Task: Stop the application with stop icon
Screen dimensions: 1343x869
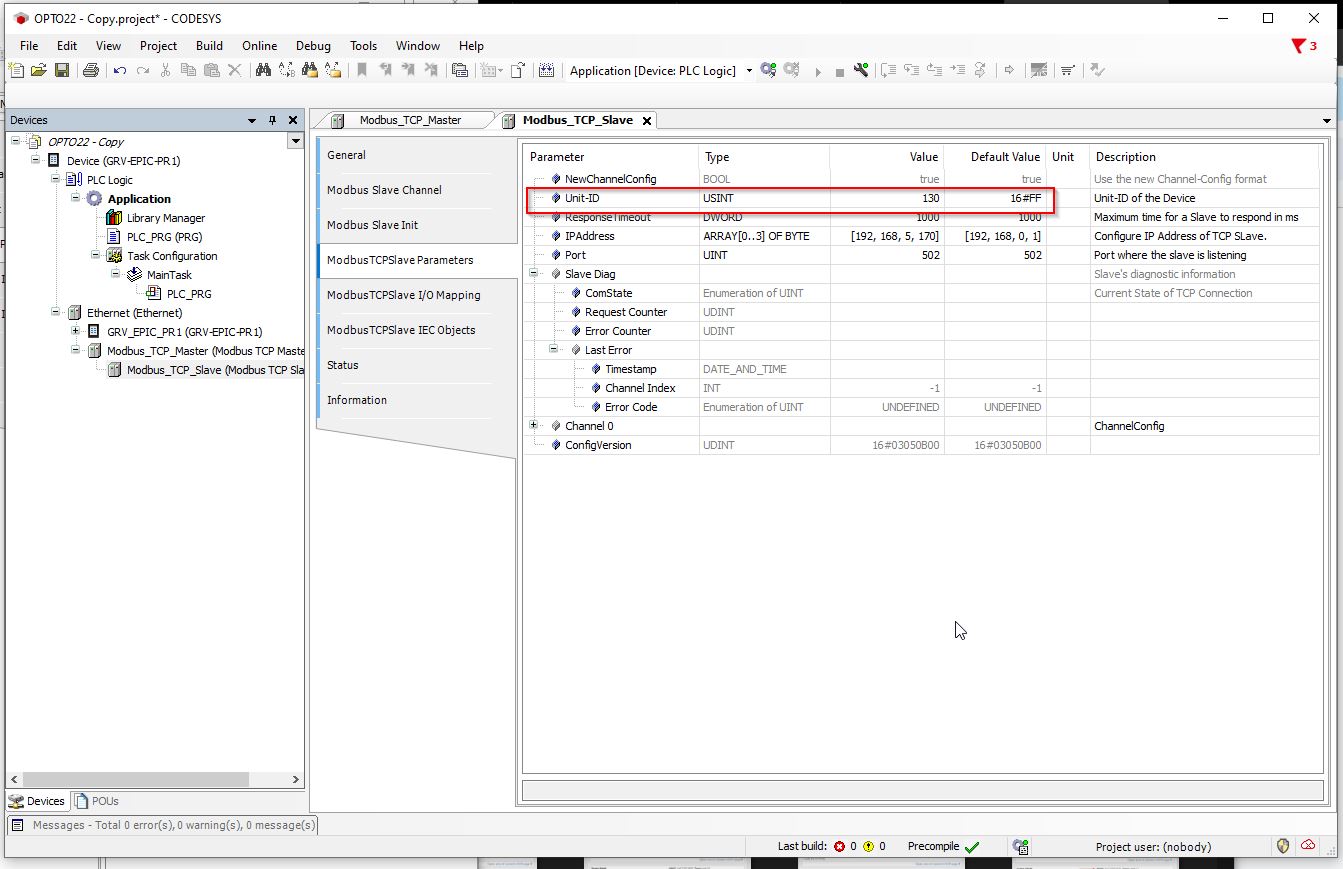Action: click(x=839, y=71)
